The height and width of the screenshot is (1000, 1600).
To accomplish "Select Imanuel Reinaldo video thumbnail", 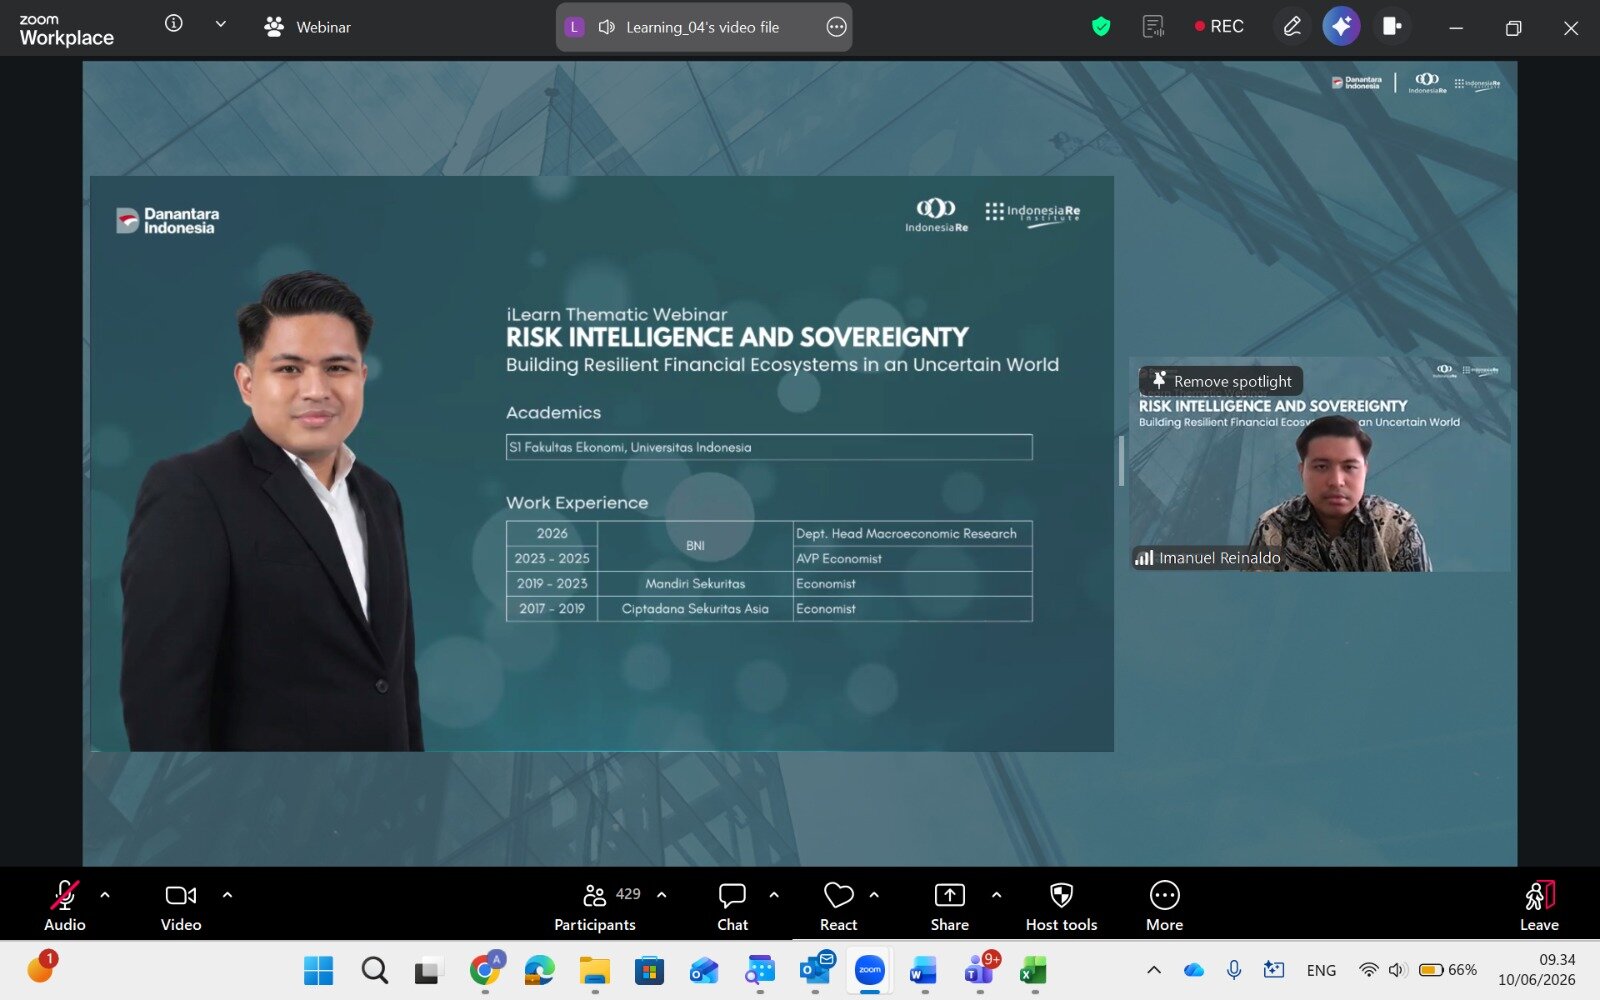I will (1320, 465).
